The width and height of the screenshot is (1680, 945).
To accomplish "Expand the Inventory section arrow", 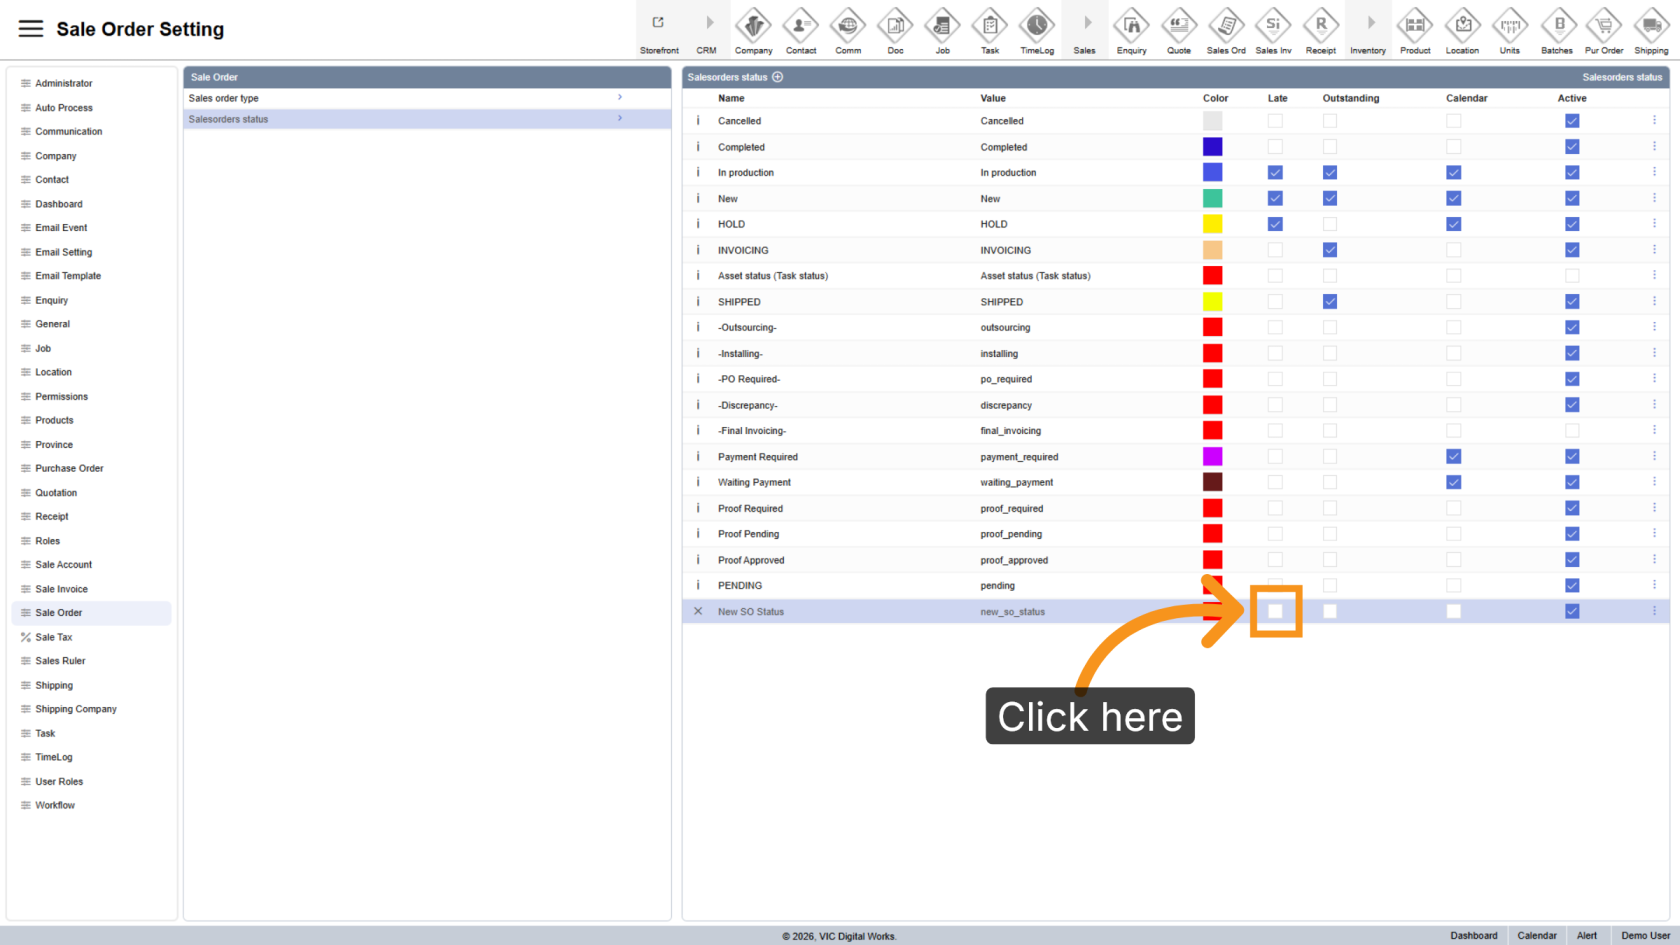I will click(x=1371, y=23).
